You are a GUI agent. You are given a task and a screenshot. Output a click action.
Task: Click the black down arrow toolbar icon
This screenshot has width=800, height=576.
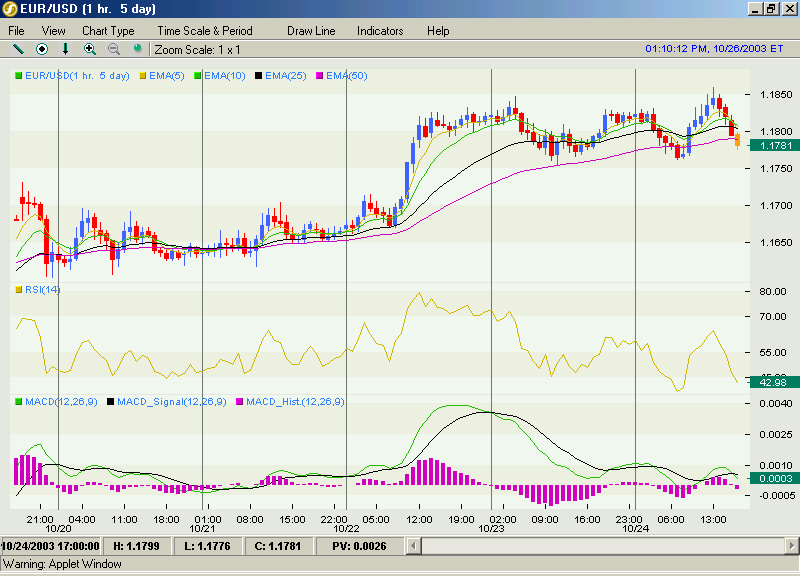(x=65, y=49)
